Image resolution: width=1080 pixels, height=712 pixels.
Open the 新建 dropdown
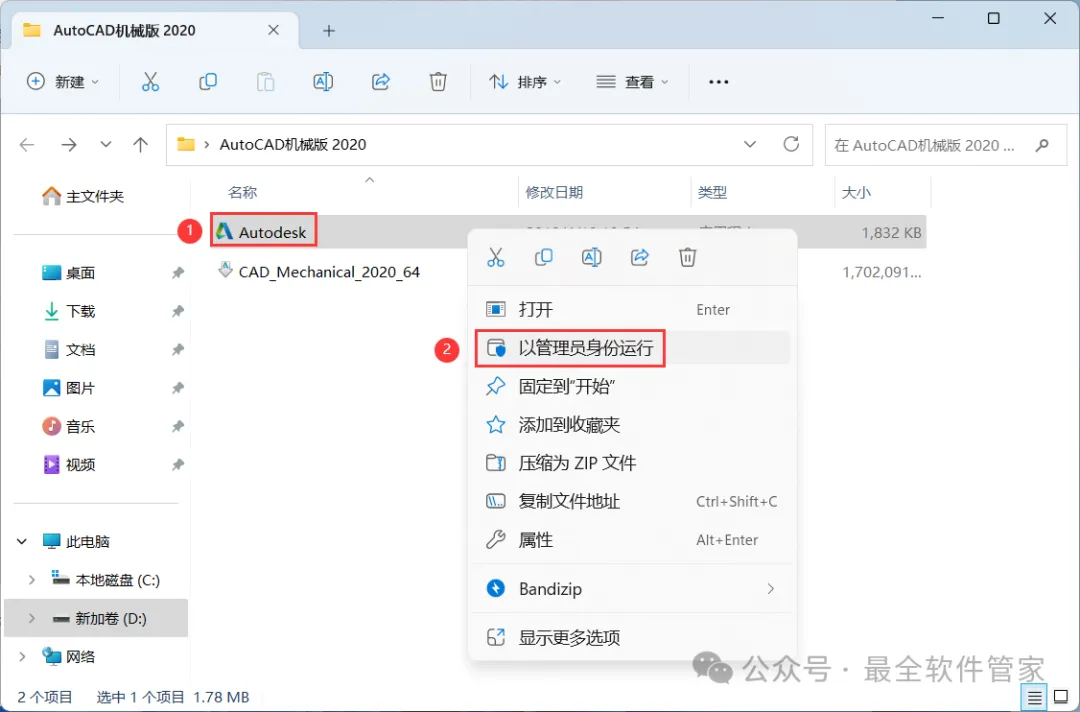[x=63, y=82]
